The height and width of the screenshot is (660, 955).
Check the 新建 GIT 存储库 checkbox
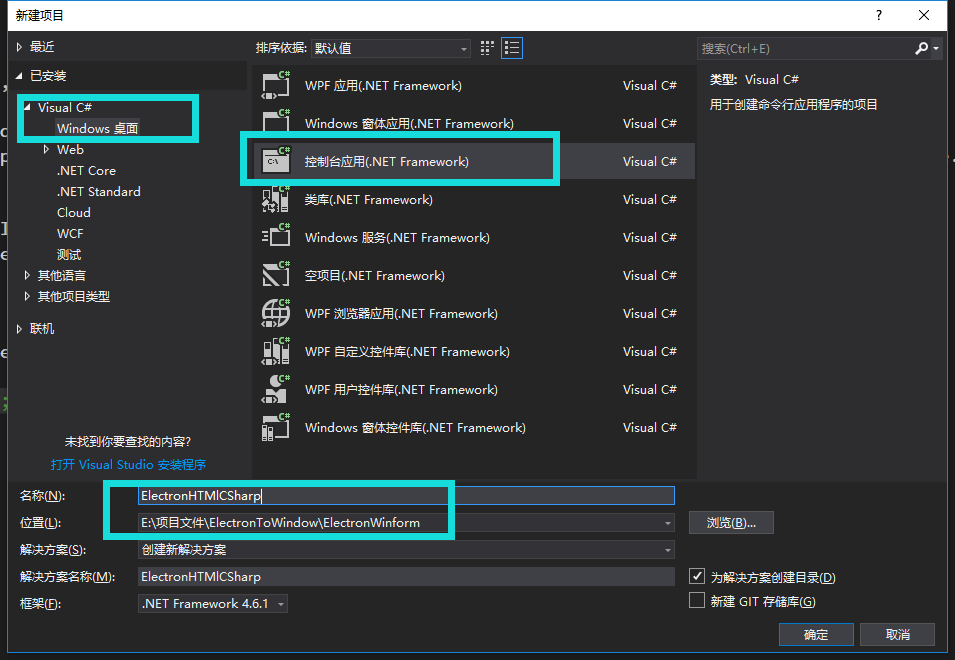click(x=696, y=599)
